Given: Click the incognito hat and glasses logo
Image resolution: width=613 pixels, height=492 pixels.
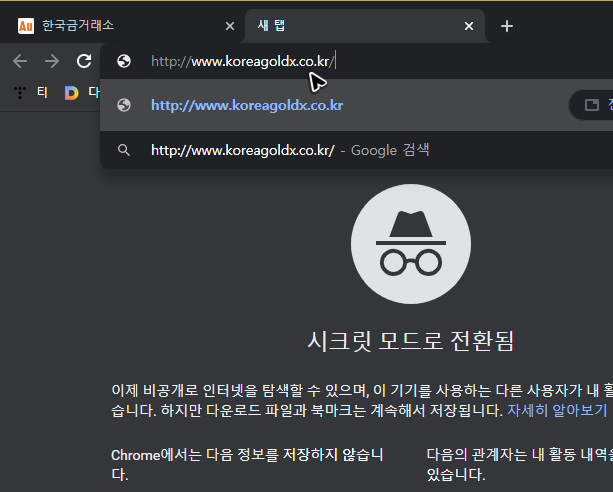Looking at the screenshot, I should 411,244.
